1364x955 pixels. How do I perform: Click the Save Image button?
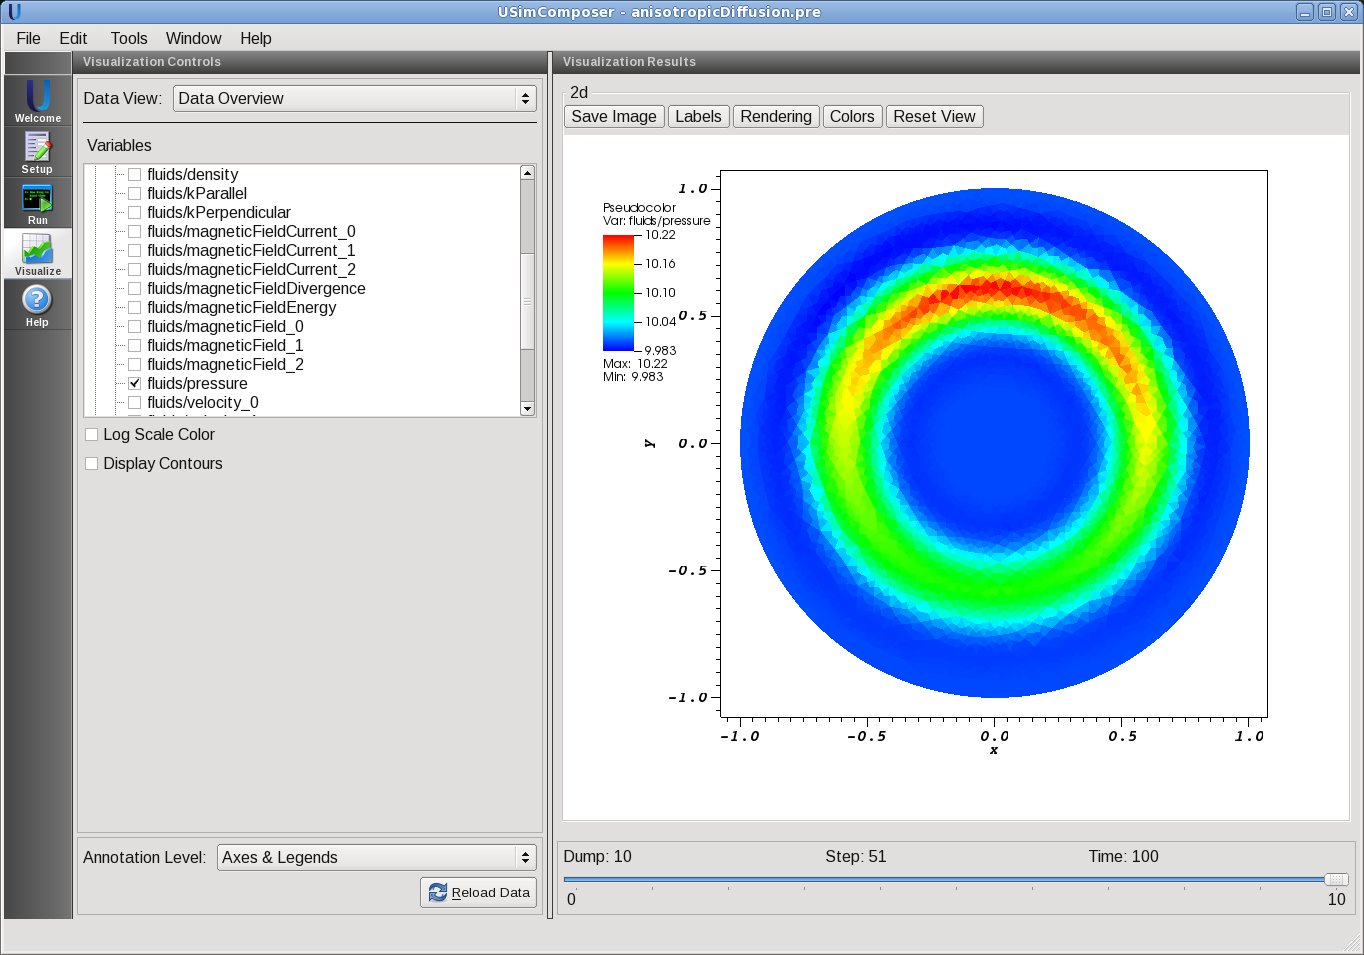(x=613, y=117)
